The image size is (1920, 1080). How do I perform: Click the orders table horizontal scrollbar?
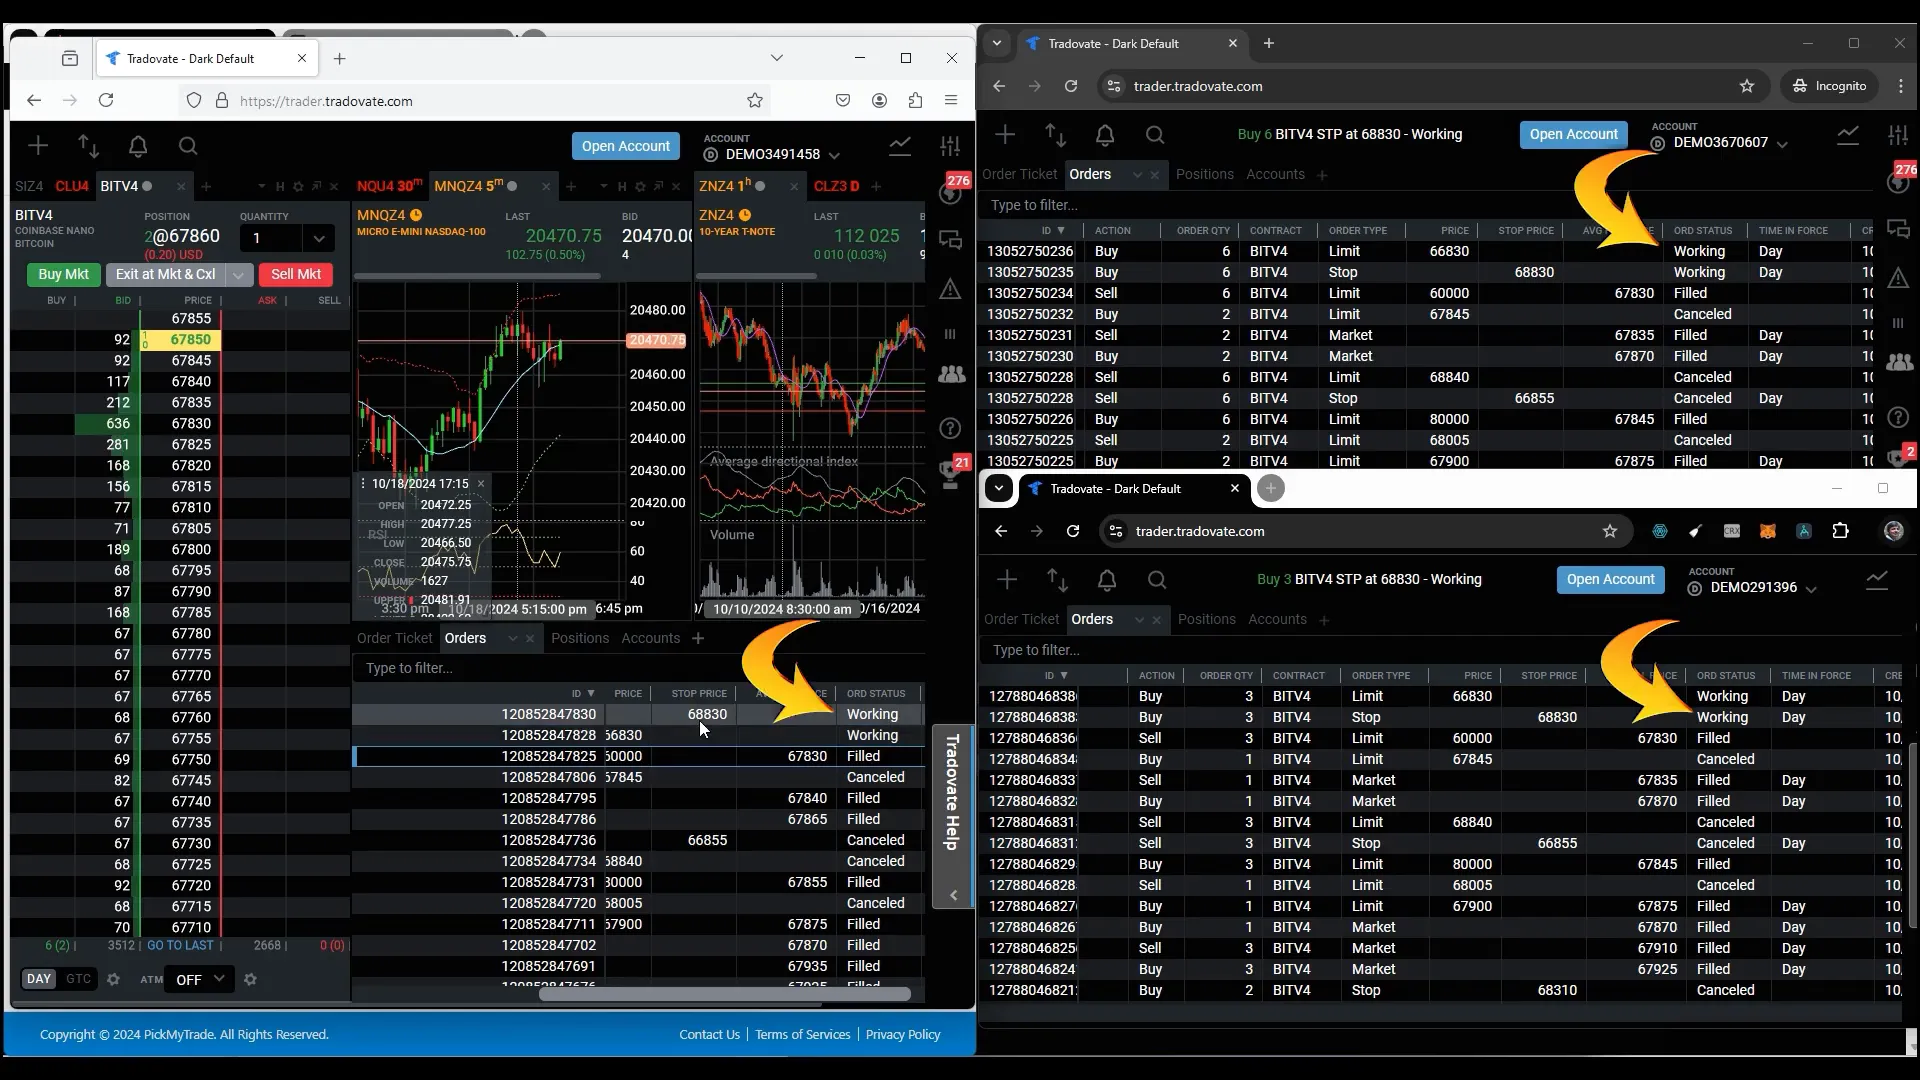tap(725, 994)
